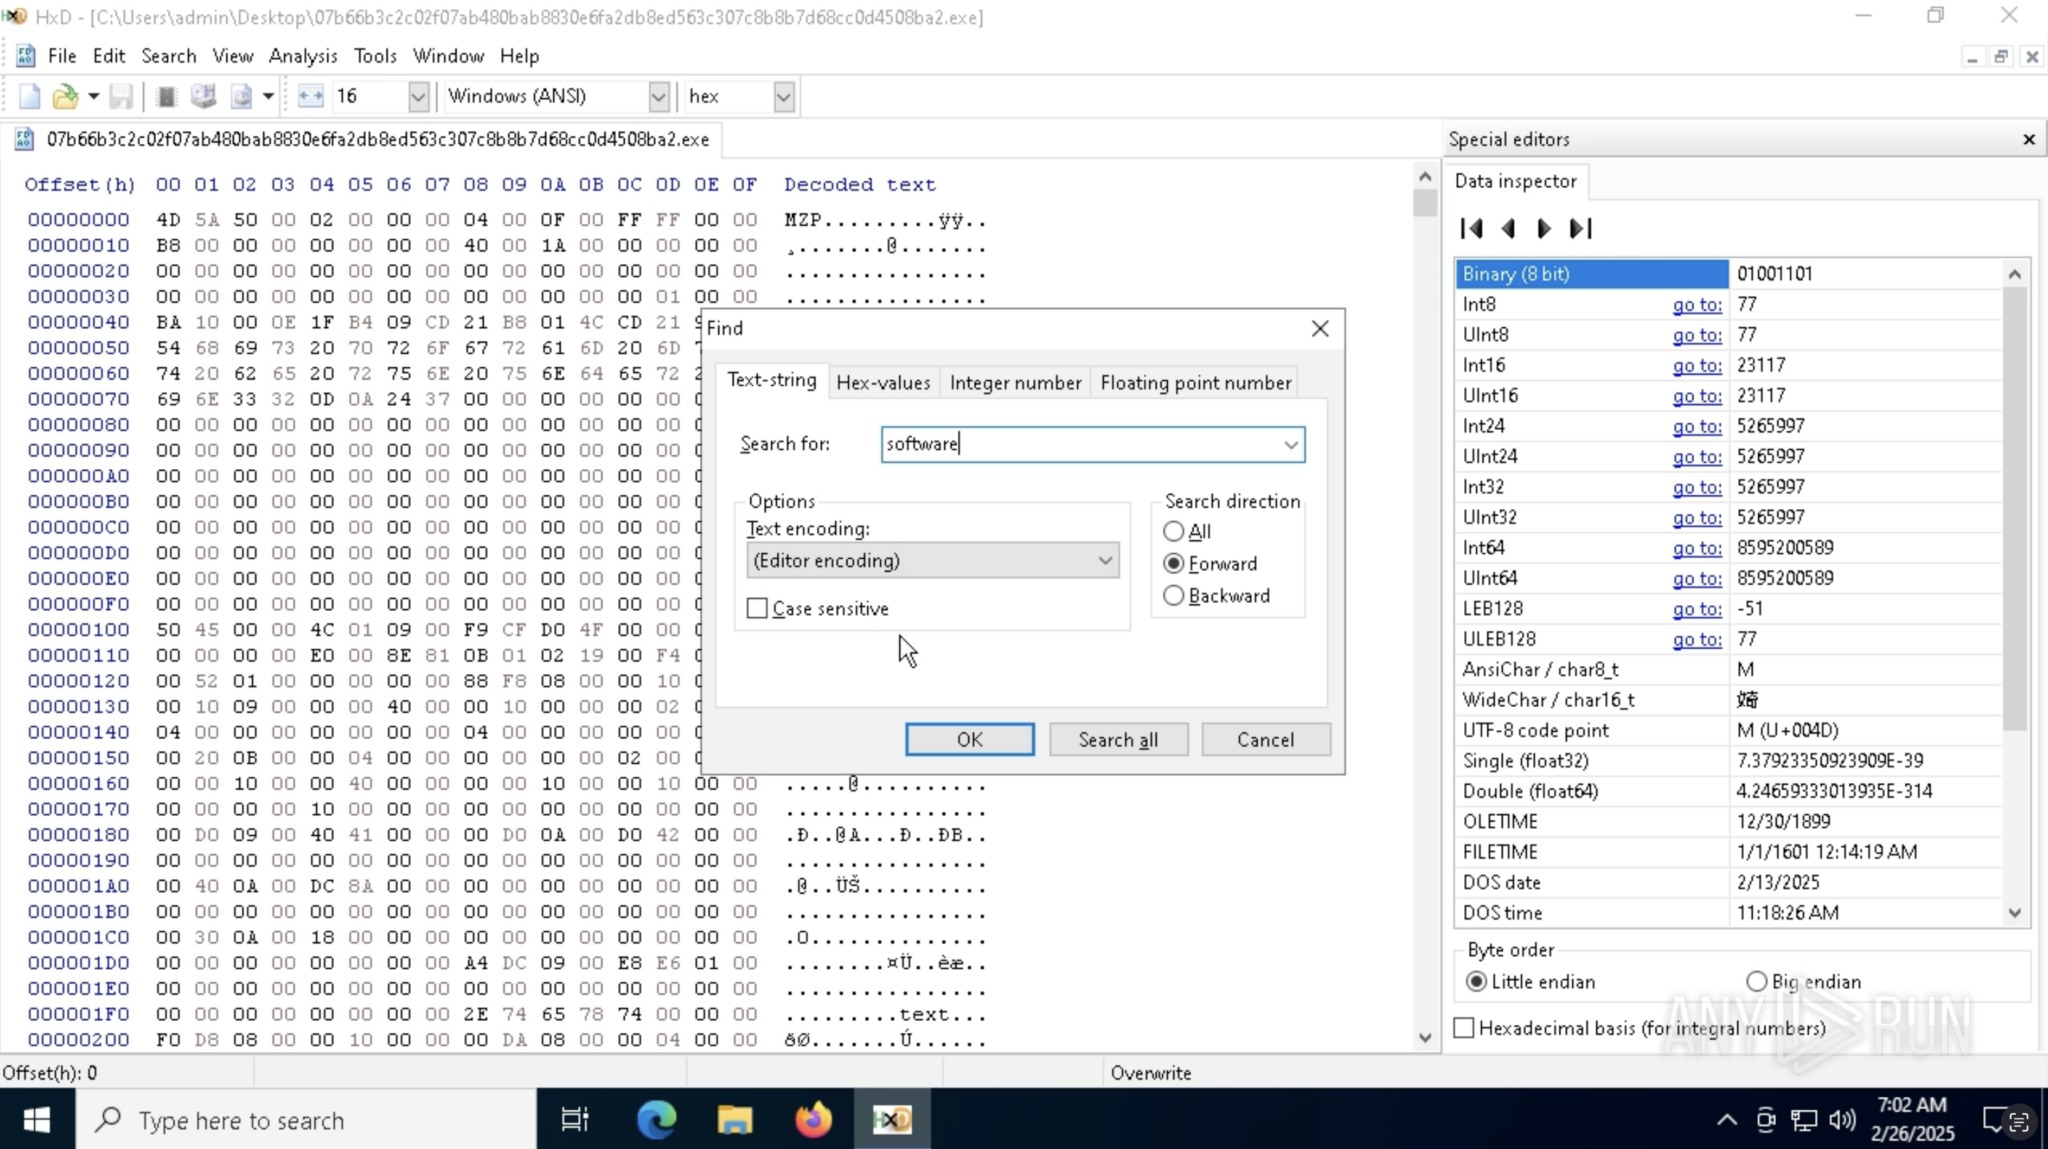Expand the Text encoding dropdown
Image resolution: width=2048 pixels, height=1149 pixels.
[1105, 561]
